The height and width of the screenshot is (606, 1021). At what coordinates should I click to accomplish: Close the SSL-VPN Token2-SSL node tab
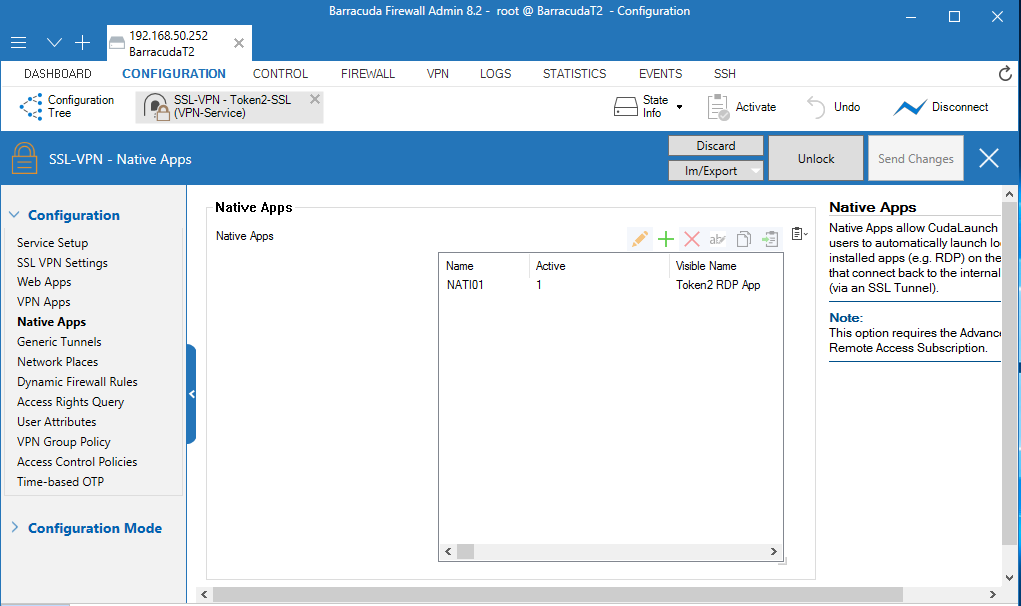coord(315,99)
